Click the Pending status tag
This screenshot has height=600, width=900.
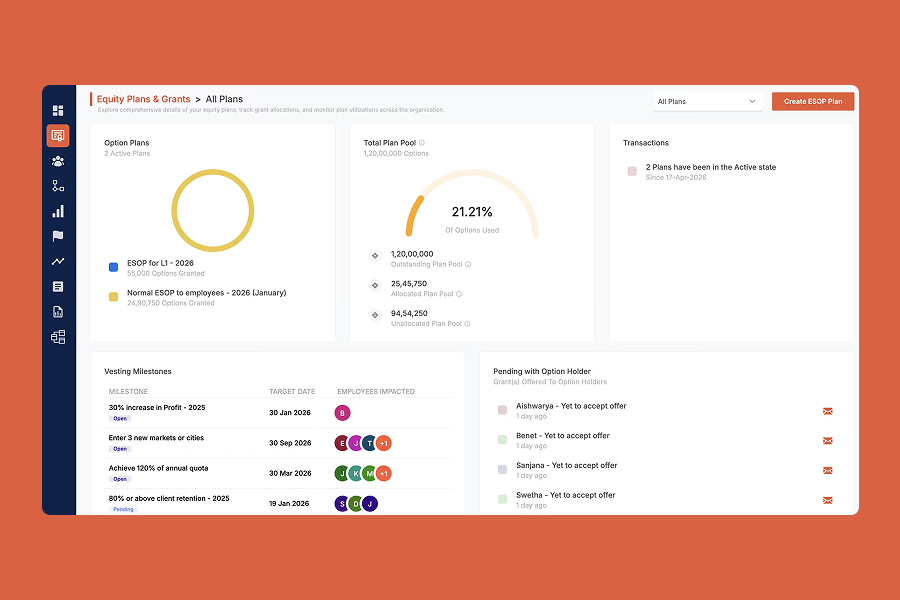[123, 509]
